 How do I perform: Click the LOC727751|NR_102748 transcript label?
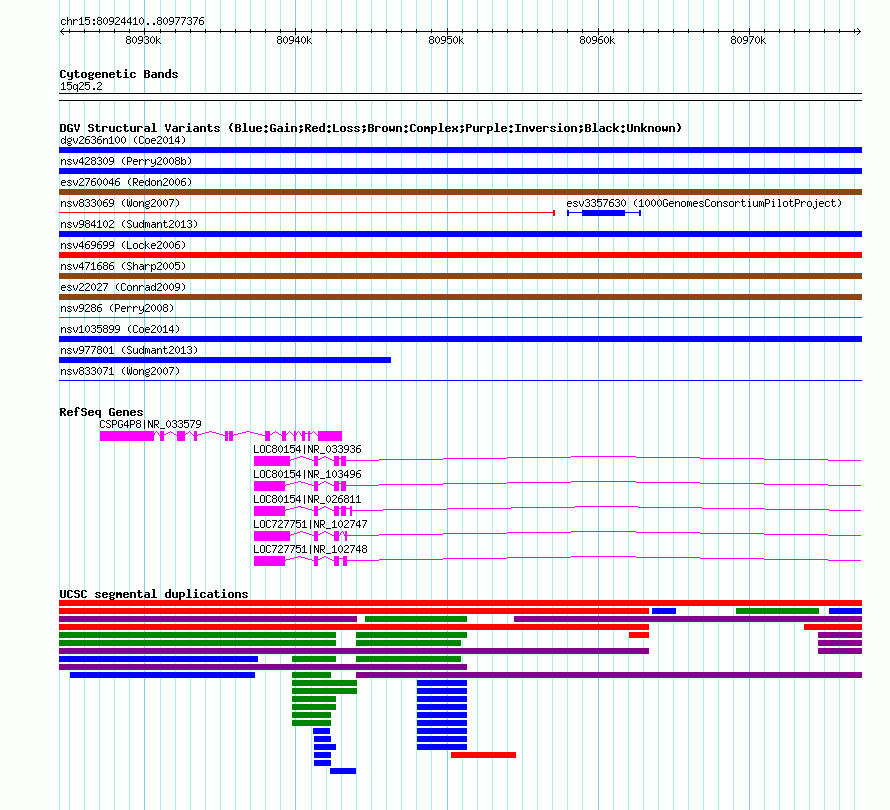point(310,549)
